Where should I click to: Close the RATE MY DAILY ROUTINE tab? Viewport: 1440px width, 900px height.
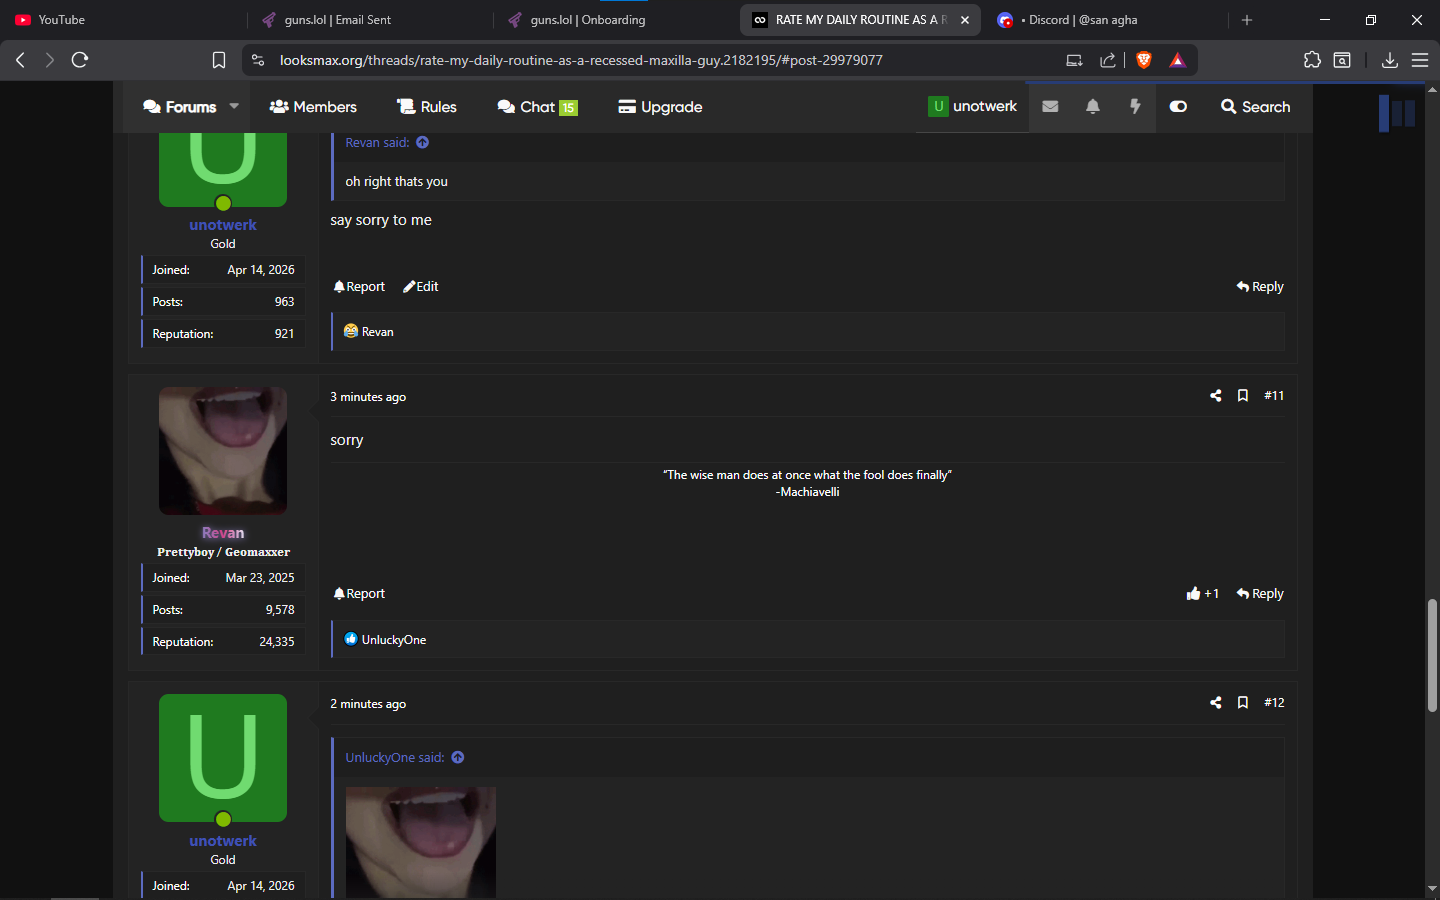click(x=965, y=20)
